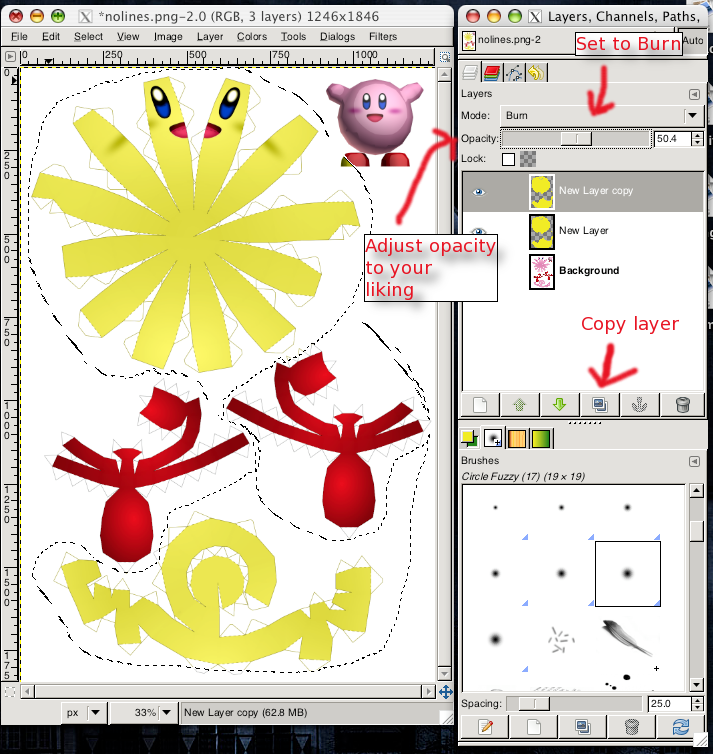This screenshot has width=713, height=754.
Task: Click the spacing value field 25.0
Action: [670, 704]
